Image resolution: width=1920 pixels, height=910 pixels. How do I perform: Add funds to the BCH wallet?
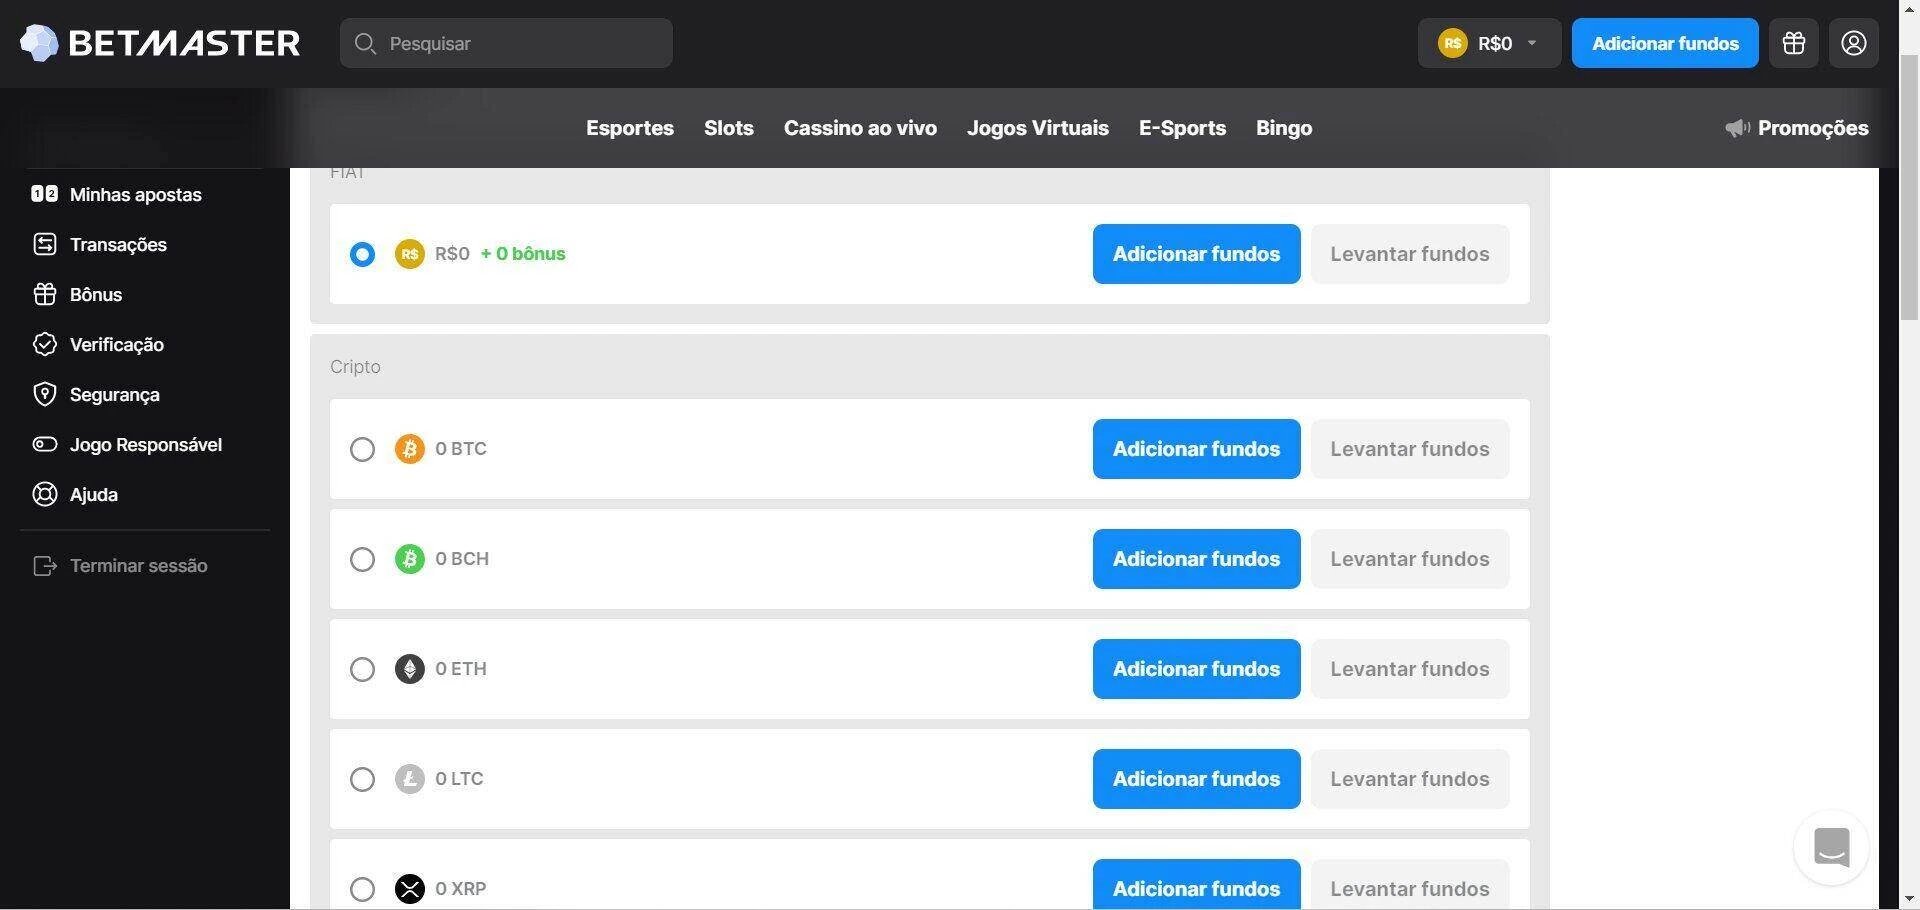point(1196,559)
